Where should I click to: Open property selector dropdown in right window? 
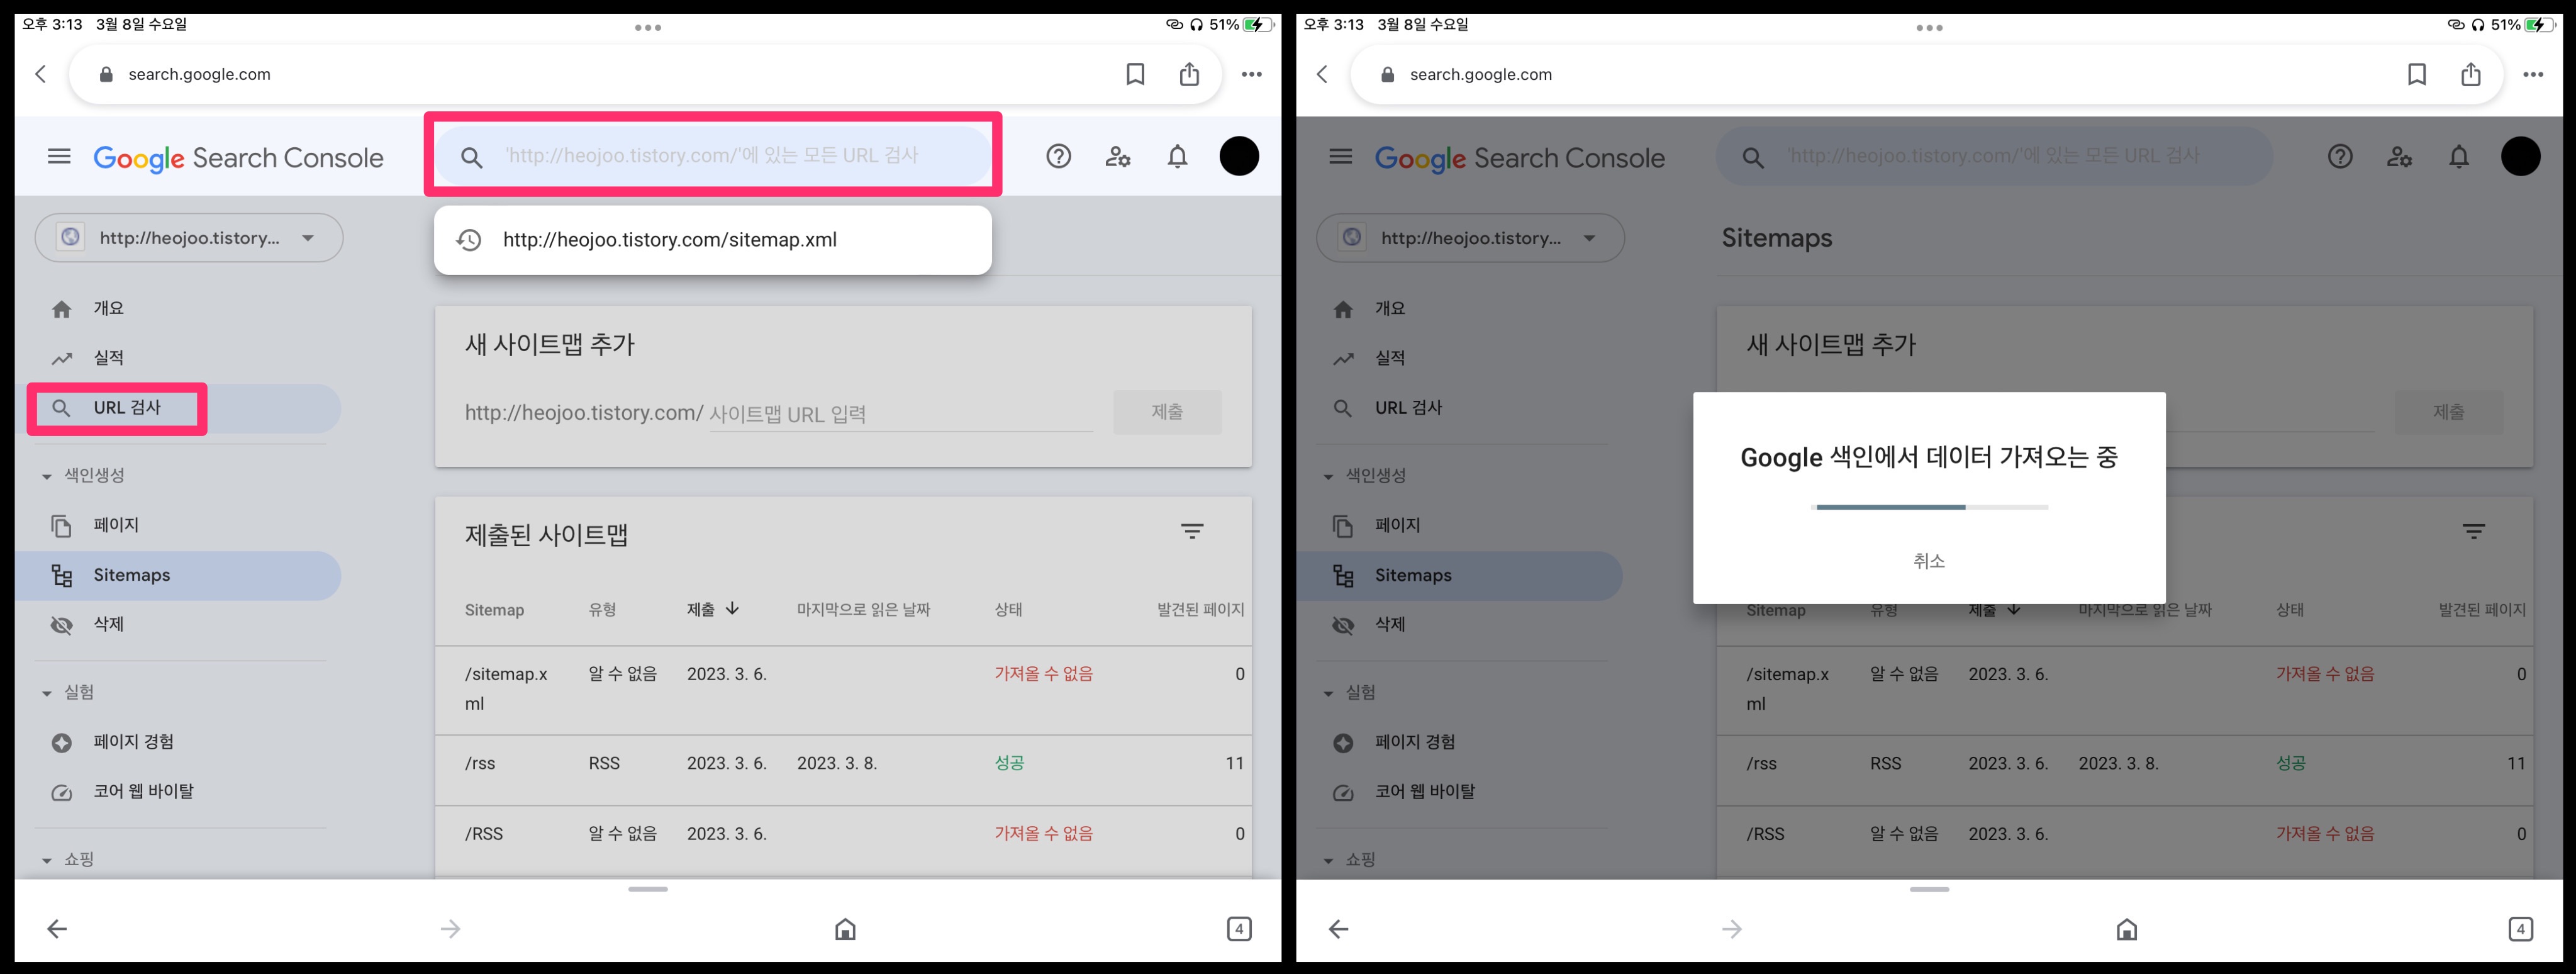[1471, 238]
